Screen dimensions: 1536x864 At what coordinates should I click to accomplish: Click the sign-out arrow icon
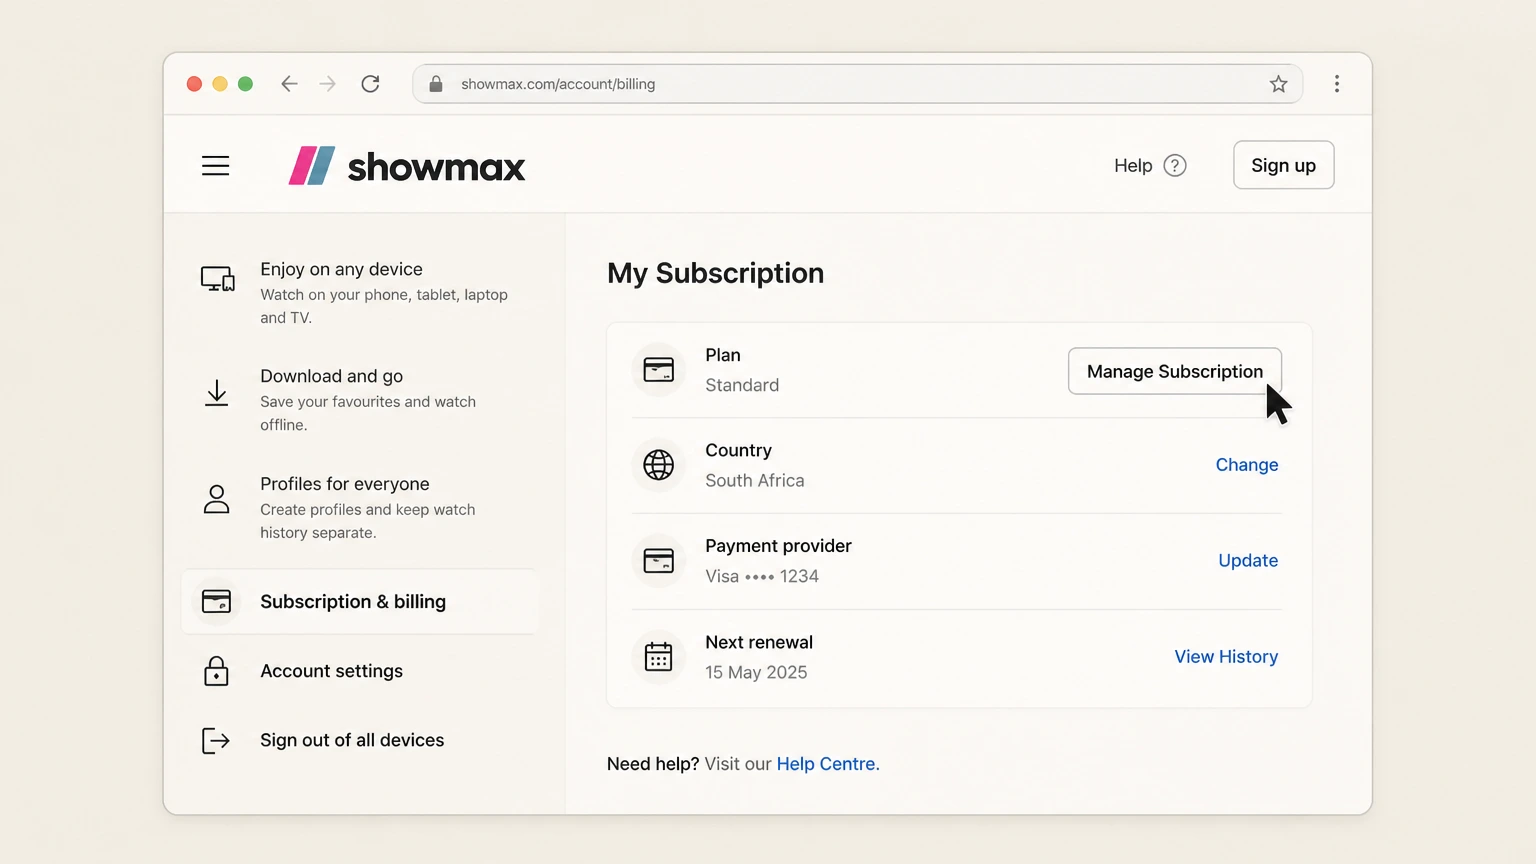click(216, 740)
